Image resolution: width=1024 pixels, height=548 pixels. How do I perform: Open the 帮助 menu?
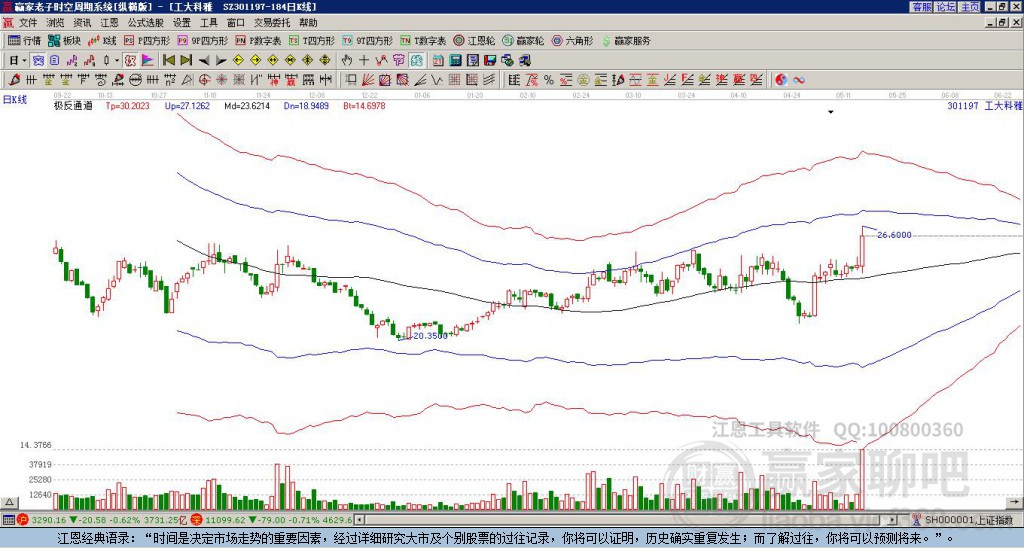pyautogui.click(x=308, y=23)
